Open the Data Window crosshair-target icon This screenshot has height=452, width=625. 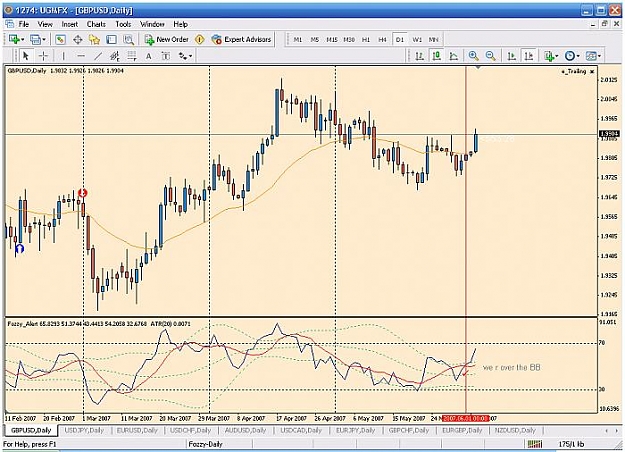click(77, 39)
